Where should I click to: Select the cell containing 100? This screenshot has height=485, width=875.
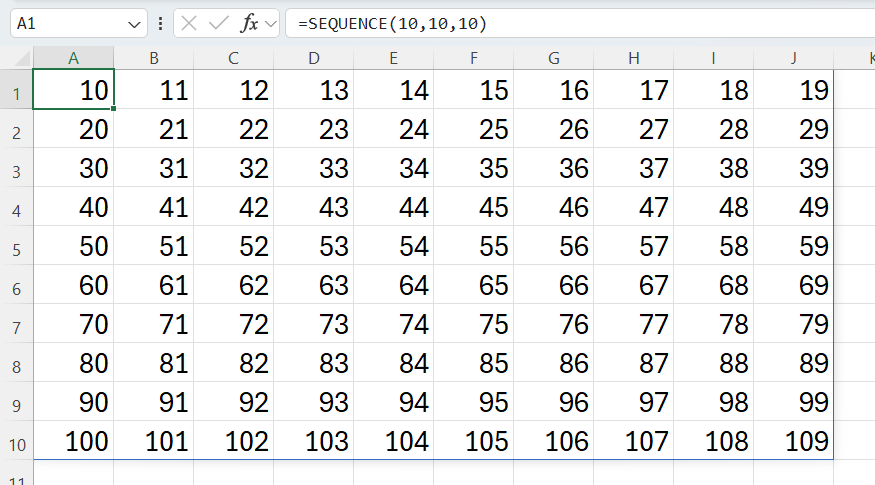click(x=74, y=440)
